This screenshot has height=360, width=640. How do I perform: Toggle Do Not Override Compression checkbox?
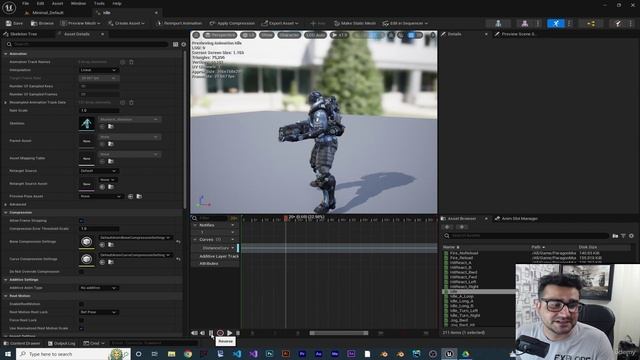81,271
